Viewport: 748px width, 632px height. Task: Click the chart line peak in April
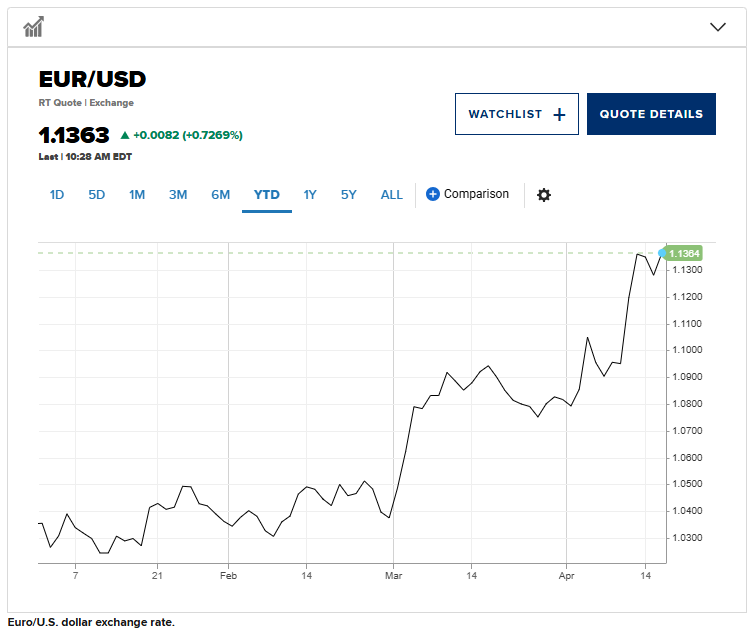pyautogui.click(x=638, y=254)
